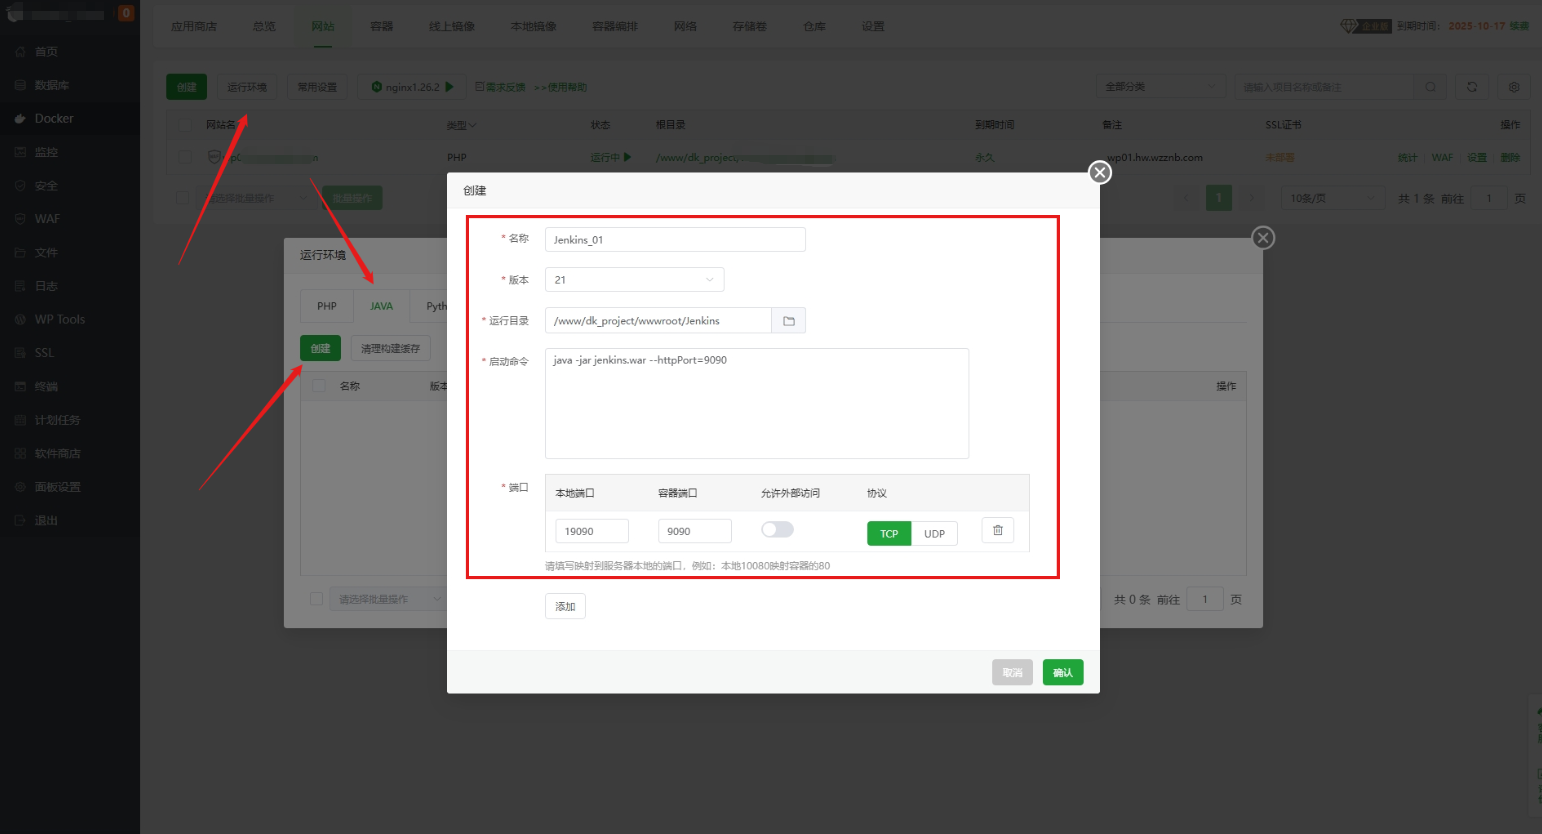Close the 运行环境 dialog with its X icon
This screenshot has width=1542, height=834.
[1263, 238]
